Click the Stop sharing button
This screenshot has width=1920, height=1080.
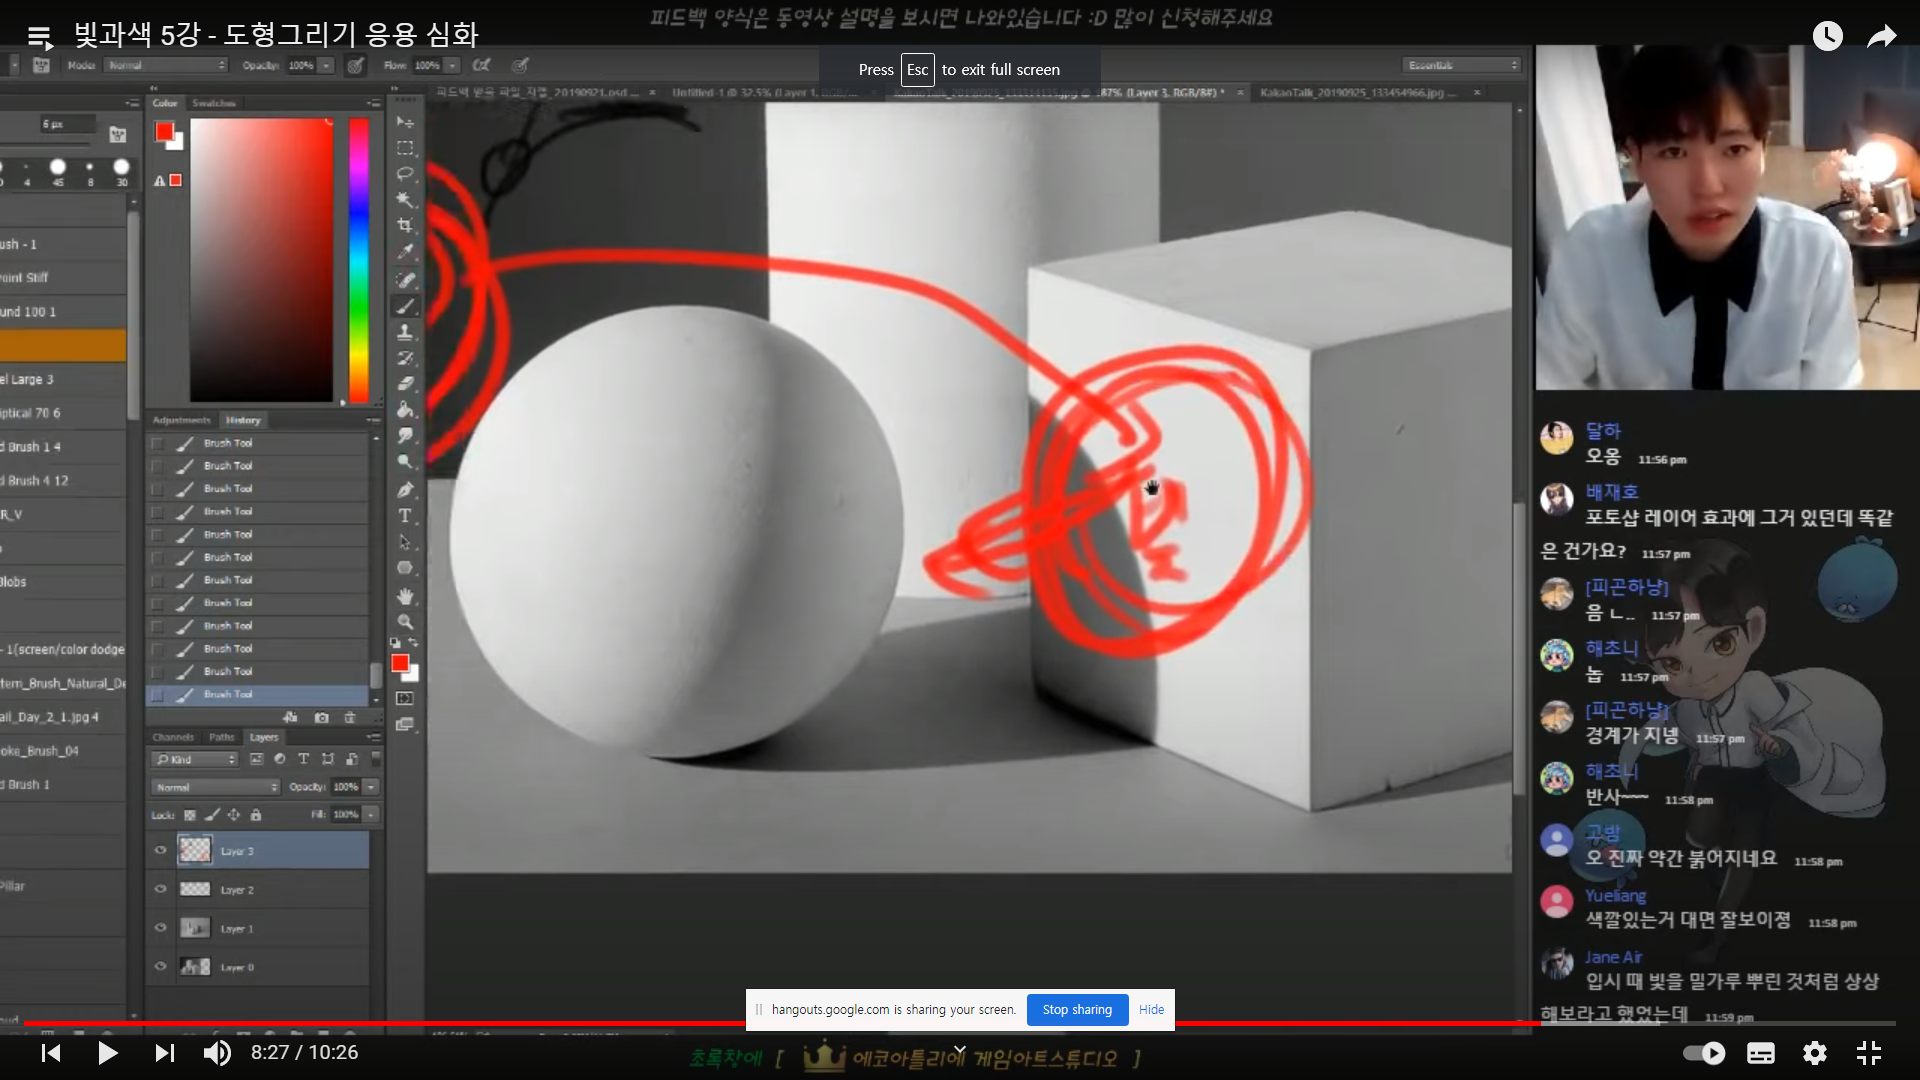click(x=1077, y=1009)
